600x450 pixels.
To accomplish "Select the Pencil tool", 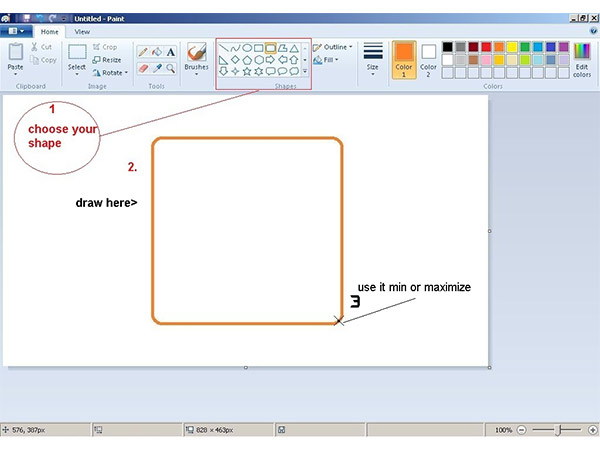I will 142,52.
